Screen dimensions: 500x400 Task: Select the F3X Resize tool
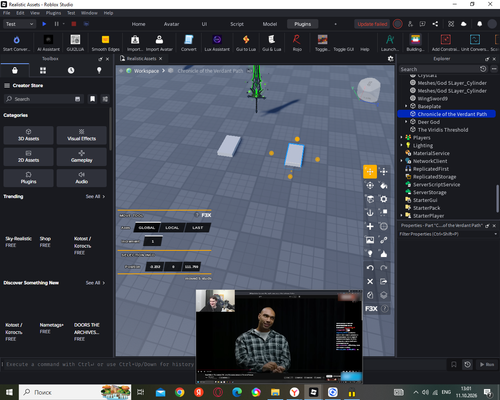pyautogui.click(x=384, y=172)
